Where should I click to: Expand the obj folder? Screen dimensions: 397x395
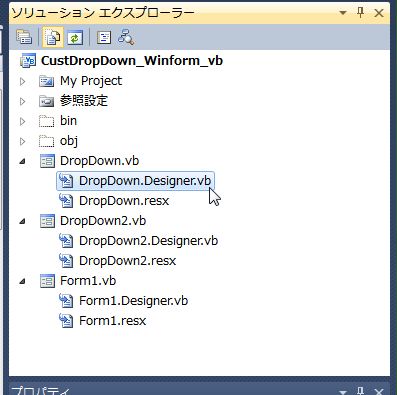tap(22, 141)
